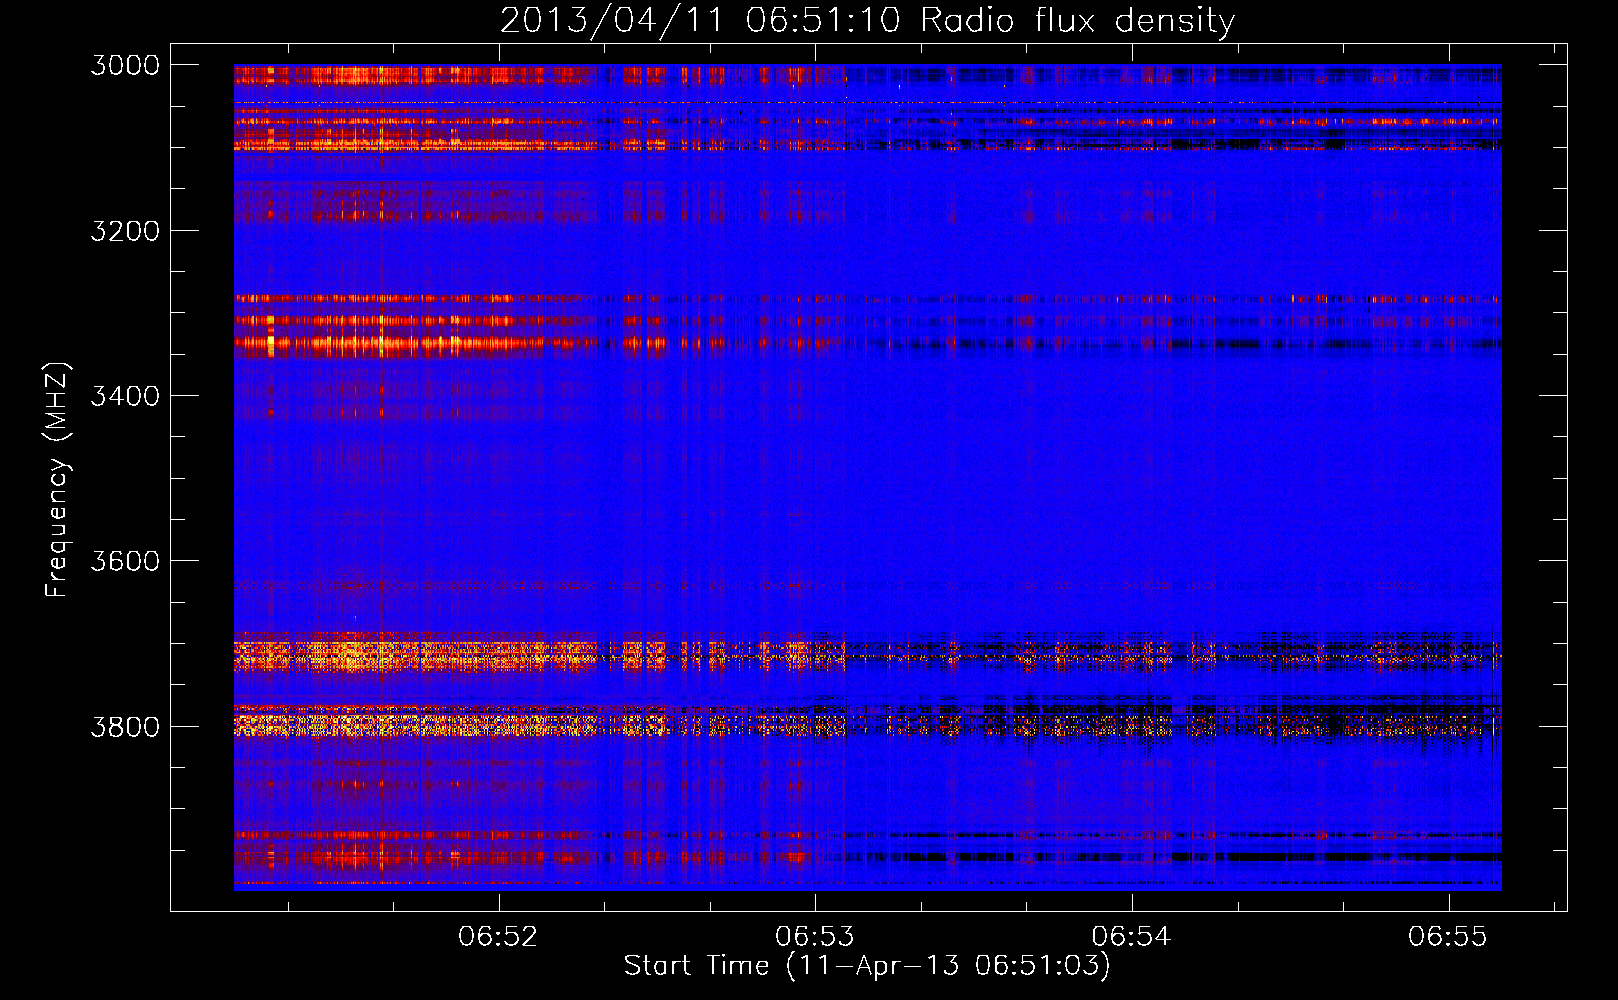1618x1000 pixels.
Task: Click the "Start Time (11-Apr-13 06:51:03)" axis label
Action: click(x=867, y=966)
